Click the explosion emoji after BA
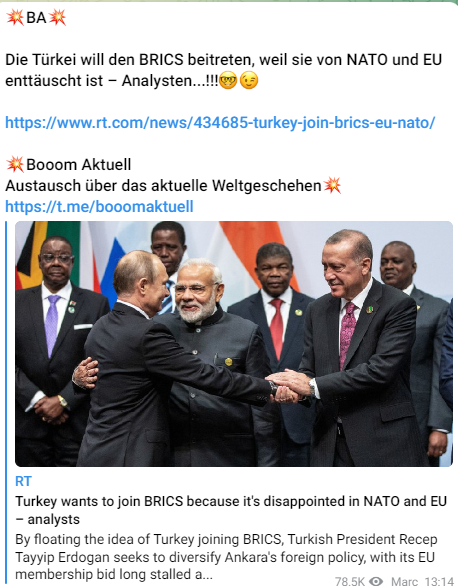 (x=57, y=18)
